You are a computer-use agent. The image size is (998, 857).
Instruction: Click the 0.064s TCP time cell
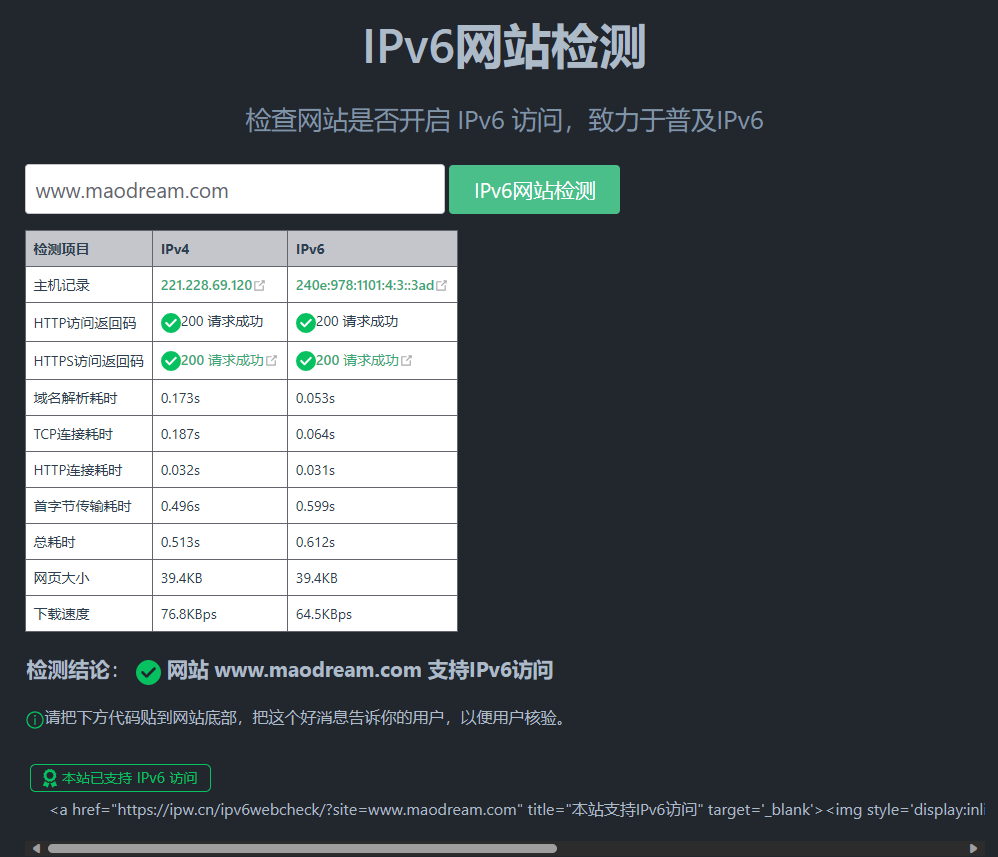(x=372, y=434)
